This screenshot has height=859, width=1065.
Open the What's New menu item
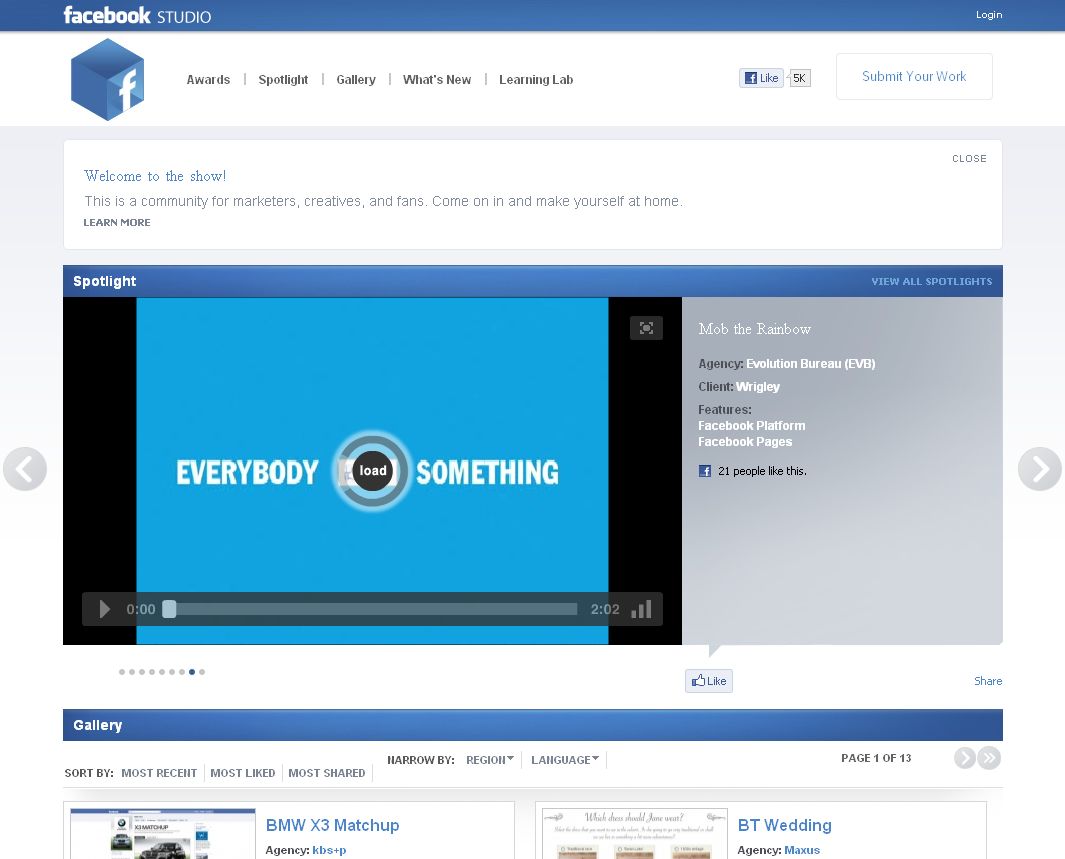(x=437, y=79)
